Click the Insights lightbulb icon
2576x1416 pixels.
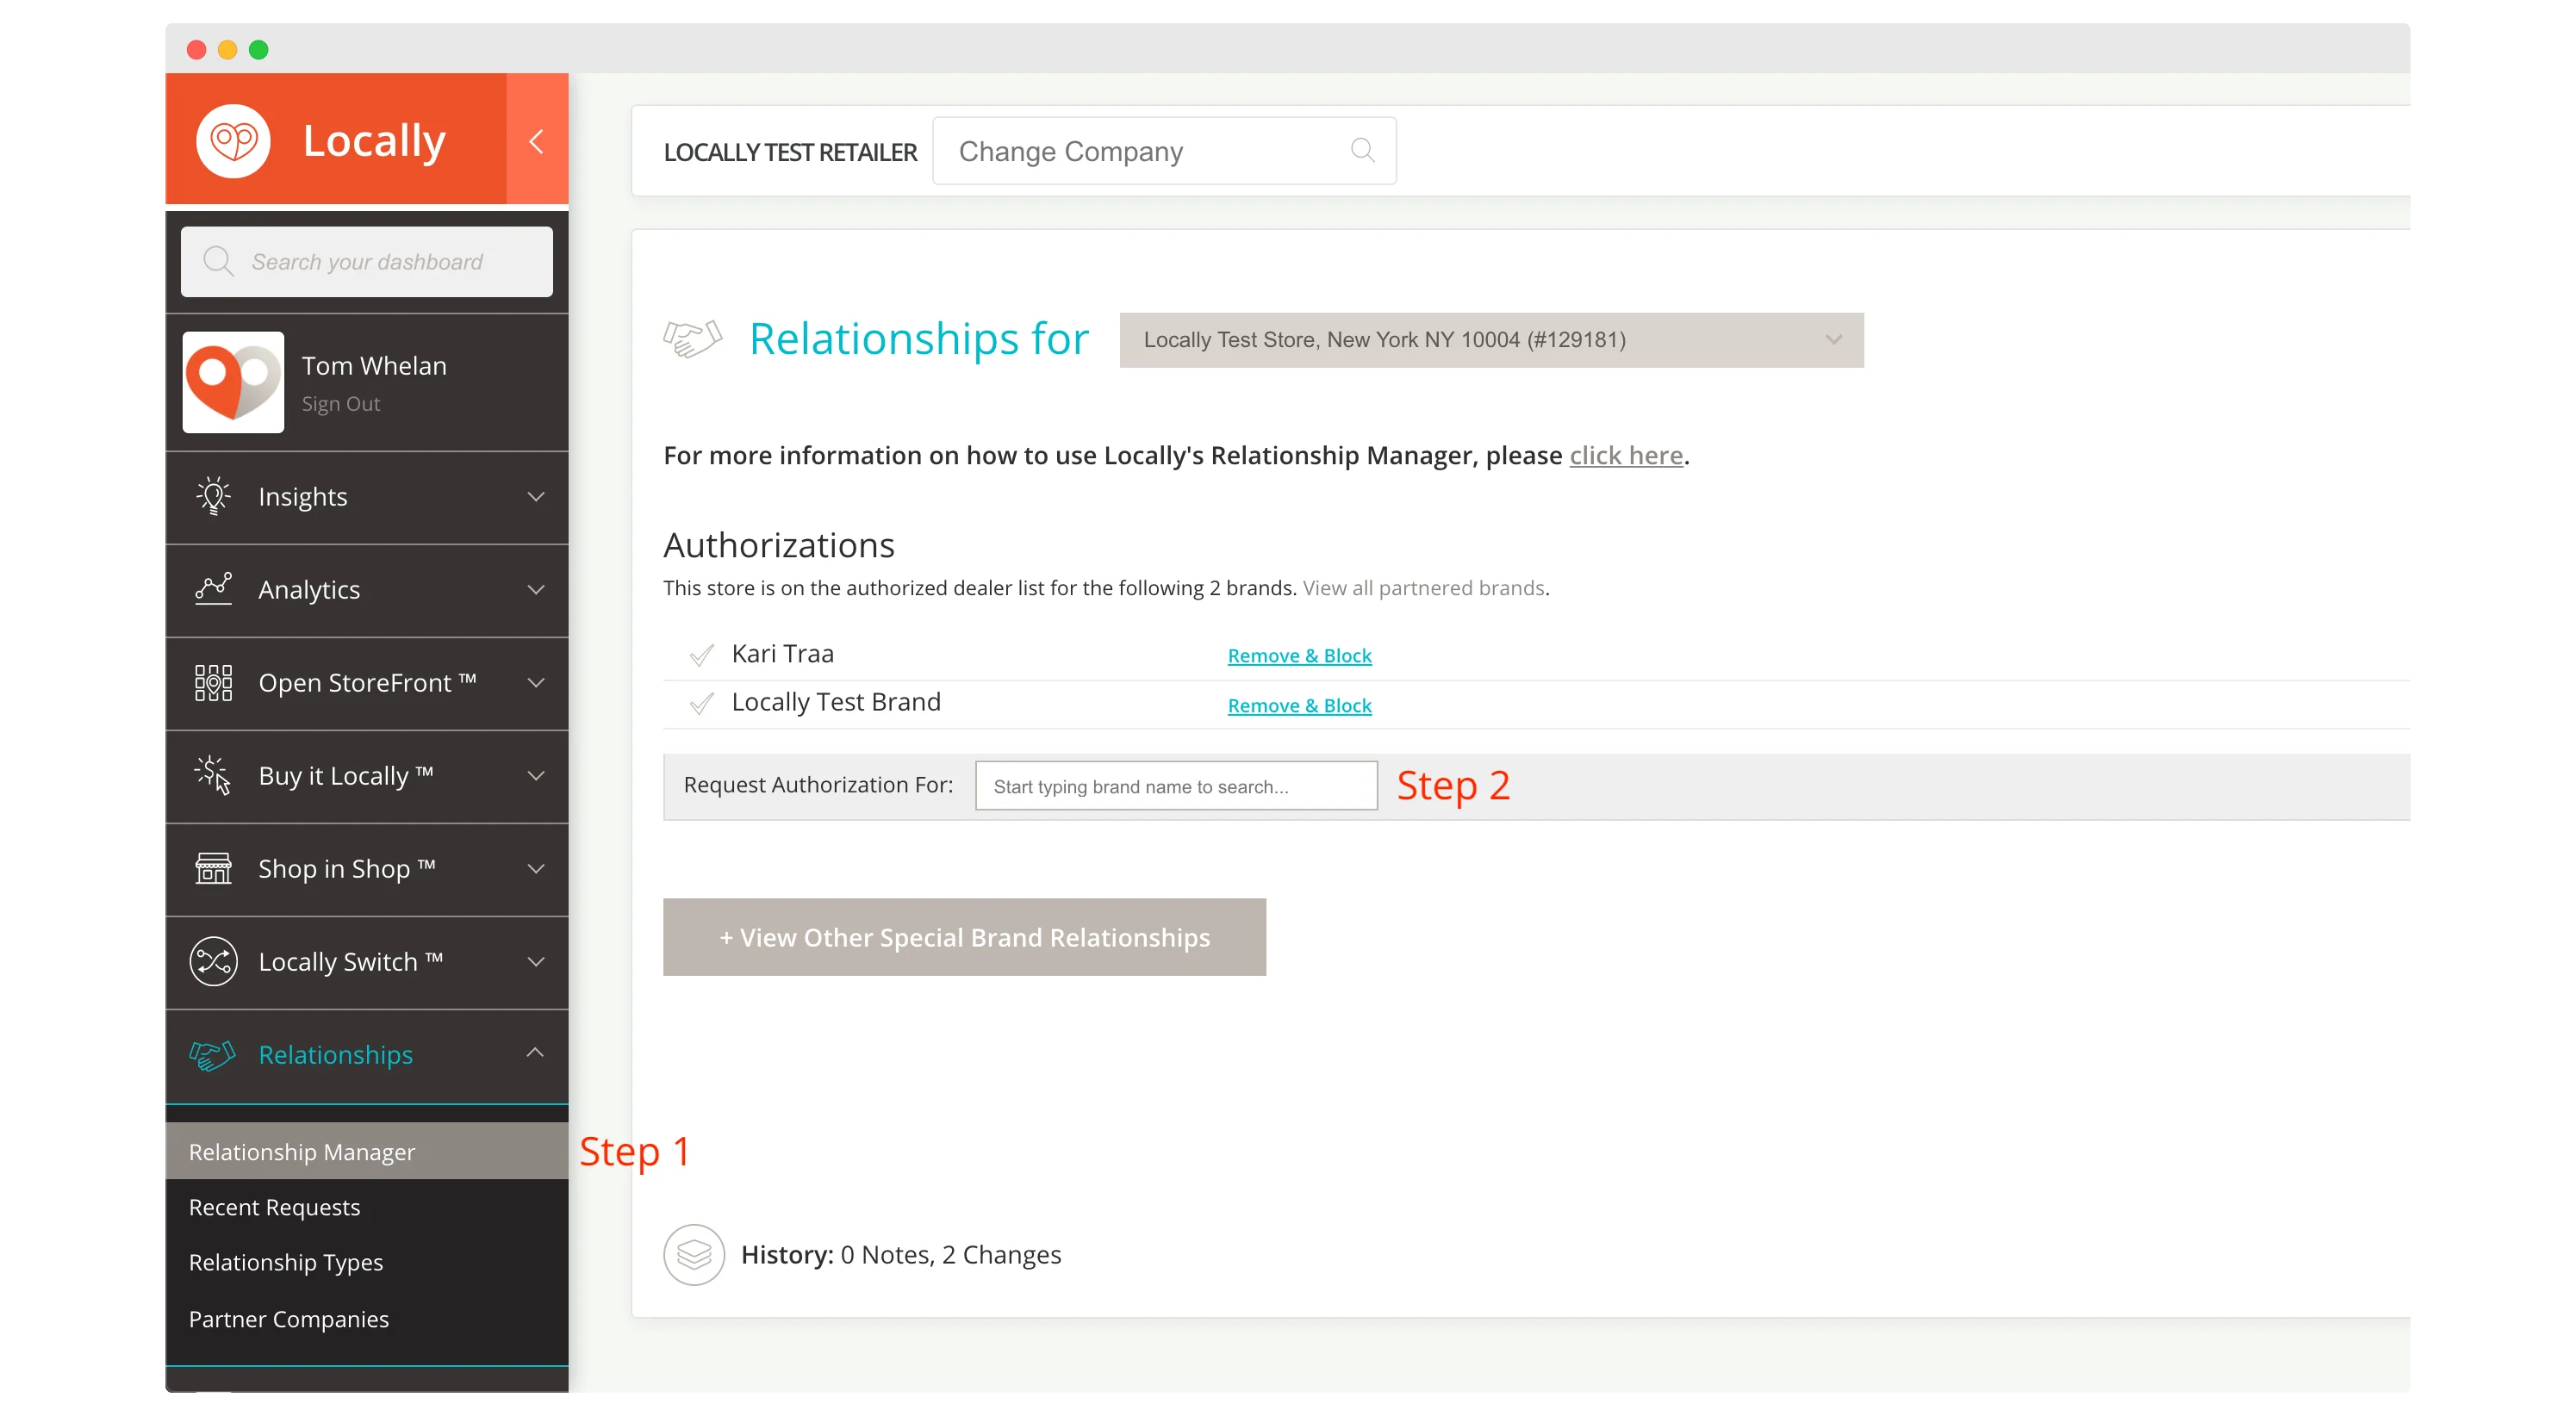[x=213, y=496]
